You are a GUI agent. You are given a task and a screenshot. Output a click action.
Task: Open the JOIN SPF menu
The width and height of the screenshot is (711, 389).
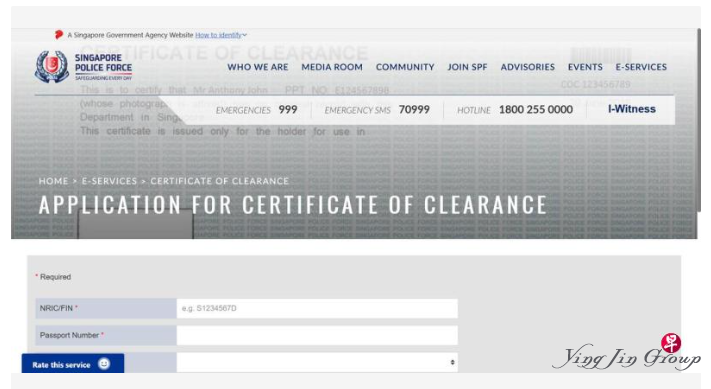pos(467,67)
